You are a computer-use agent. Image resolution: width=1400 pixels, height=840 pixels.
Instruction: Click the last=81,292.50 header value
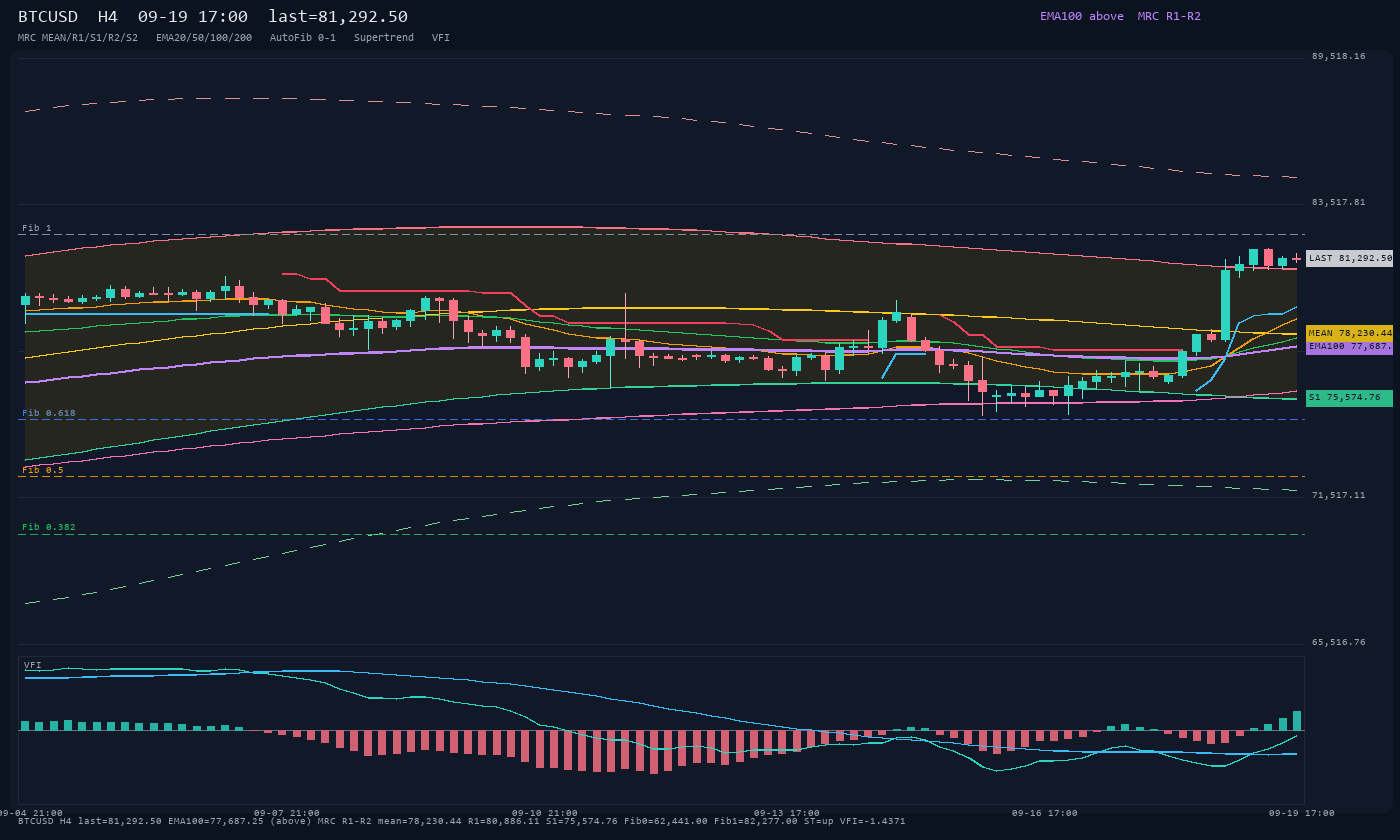coord(338,17)
